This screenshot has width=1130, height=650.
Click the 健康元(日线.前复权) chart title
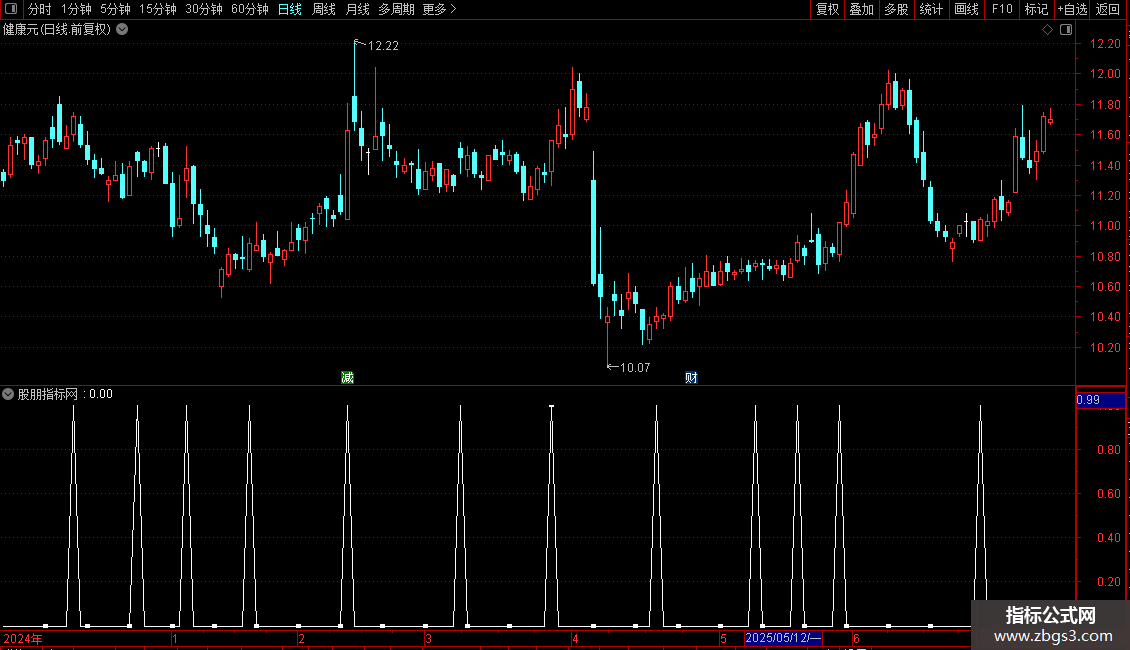[57, 30]
